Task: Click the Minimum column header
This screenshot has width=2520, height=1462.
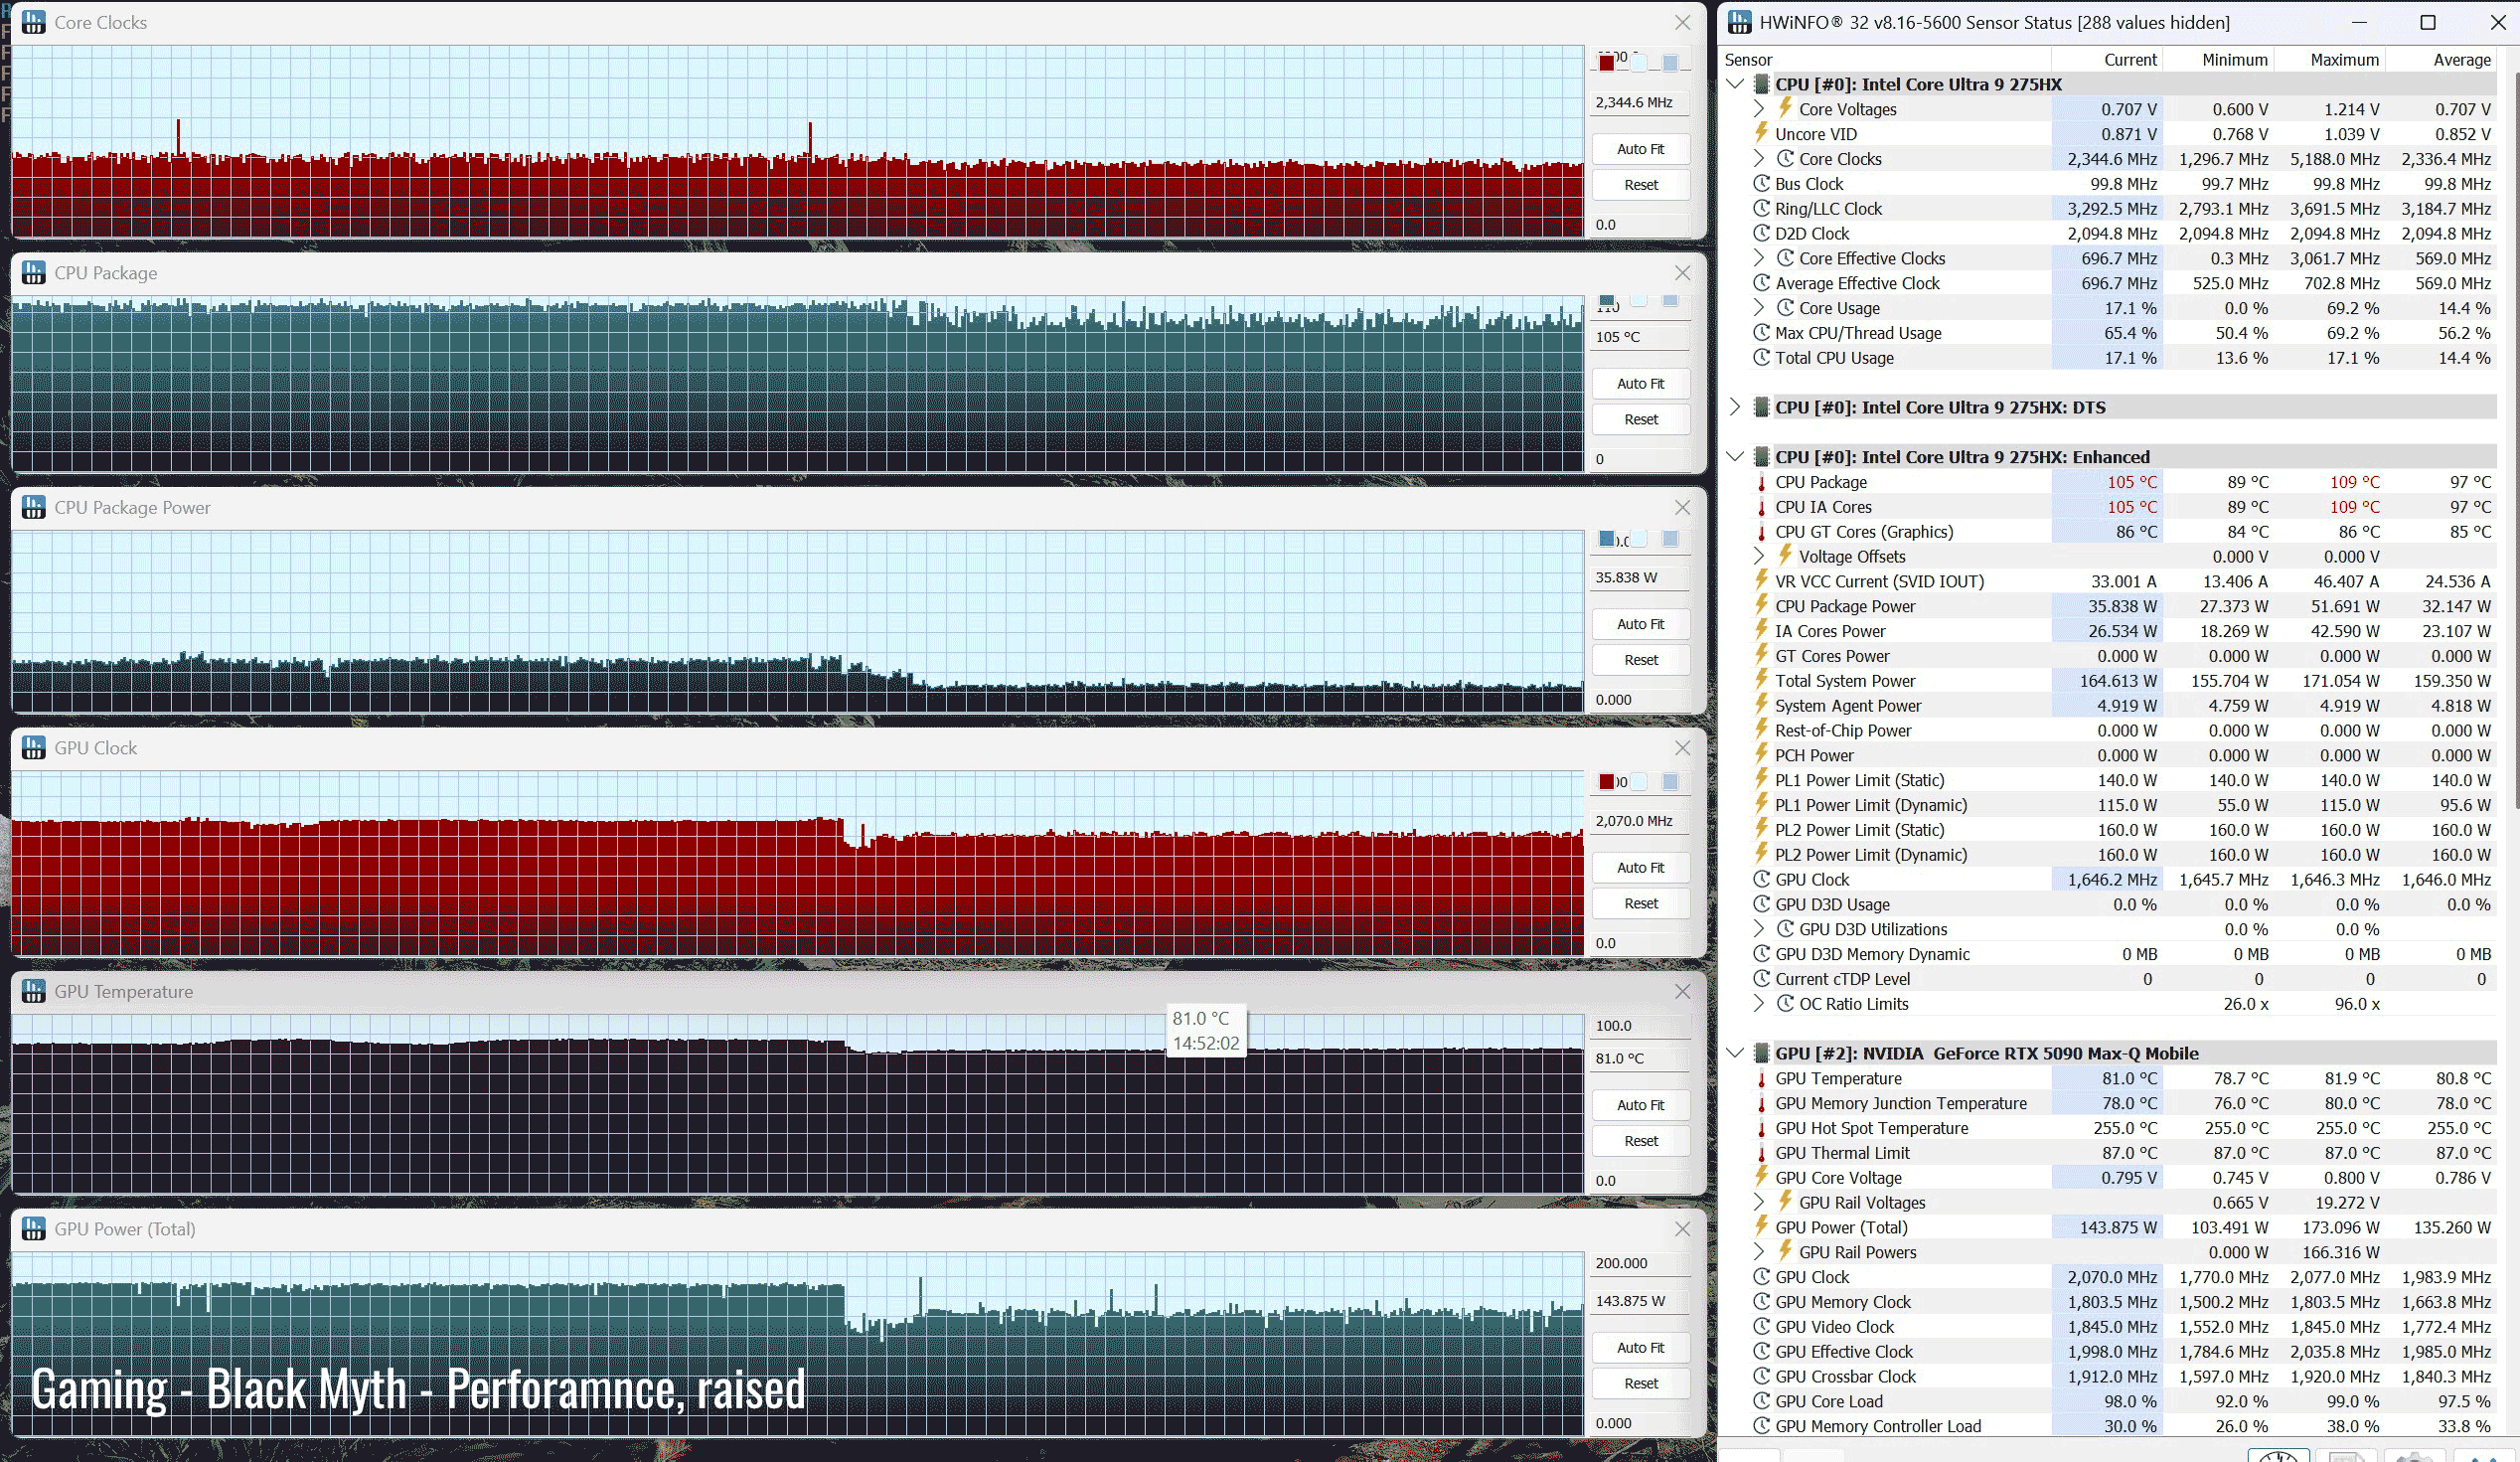Action: coord(2218,60)
